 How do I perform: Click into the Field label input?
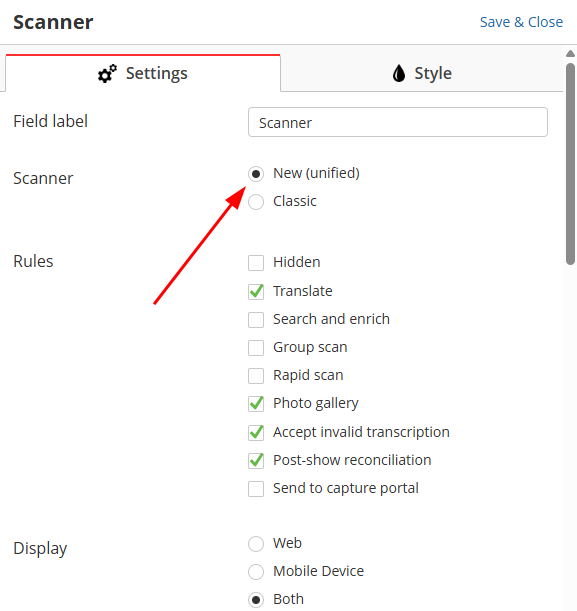[397, 122]
